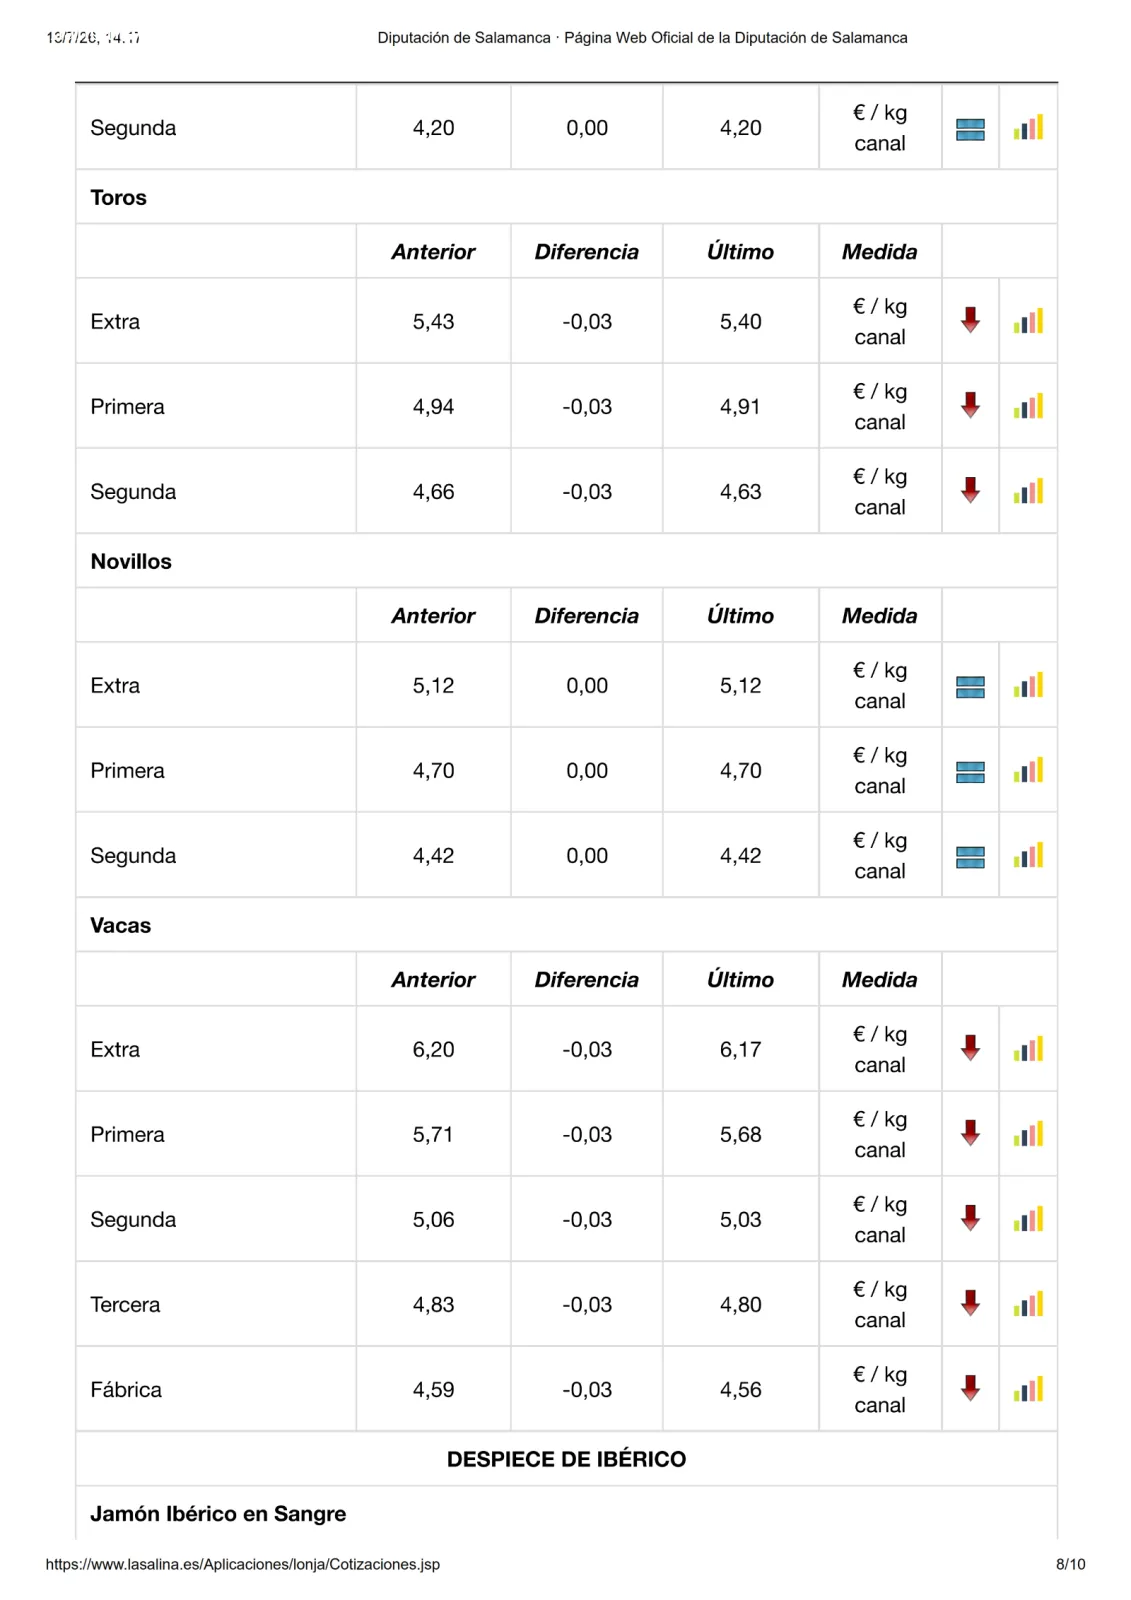Click the red down arrow for Toros Primera

click(x=970, y=405)
